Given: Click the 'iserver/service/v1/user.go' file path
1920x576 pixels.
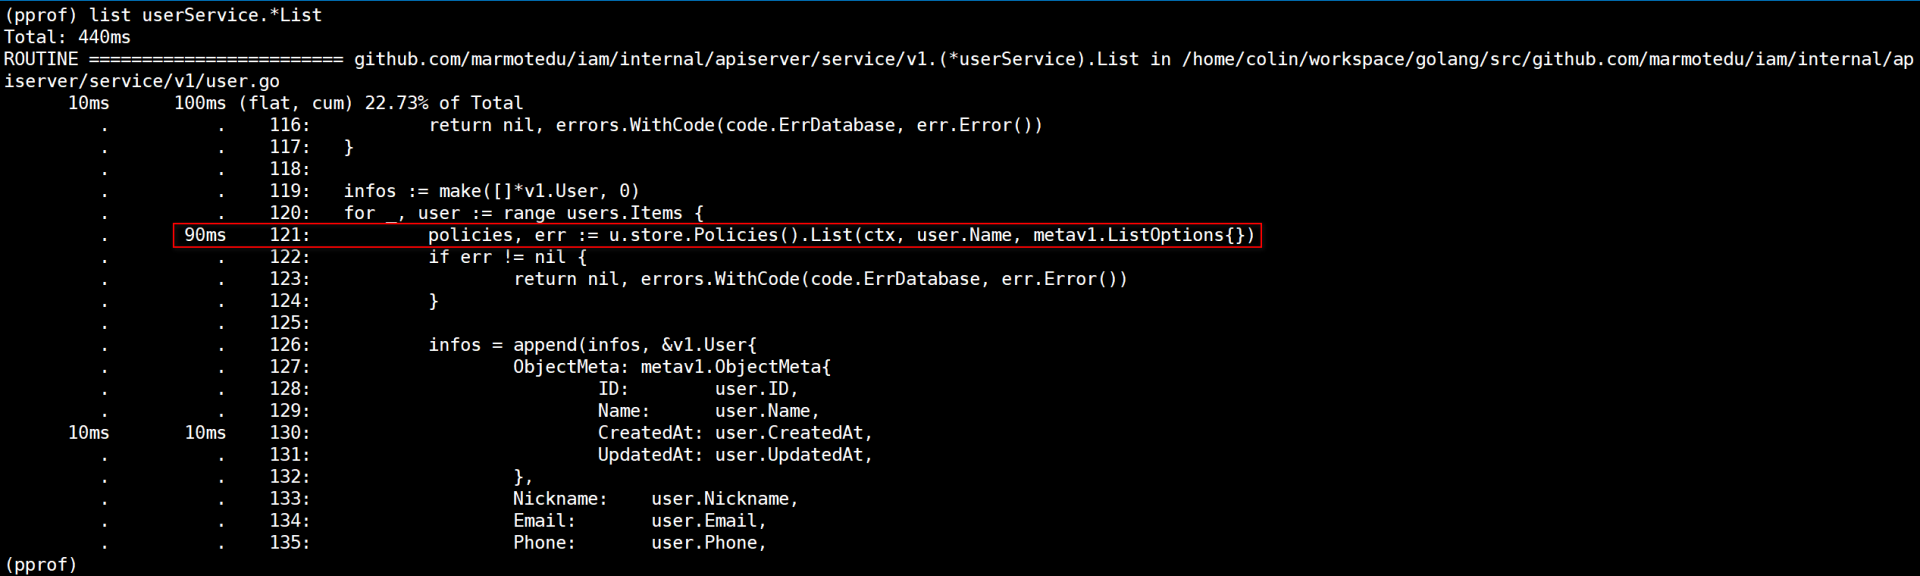Looking at the screenshot, I should (142, 81).
